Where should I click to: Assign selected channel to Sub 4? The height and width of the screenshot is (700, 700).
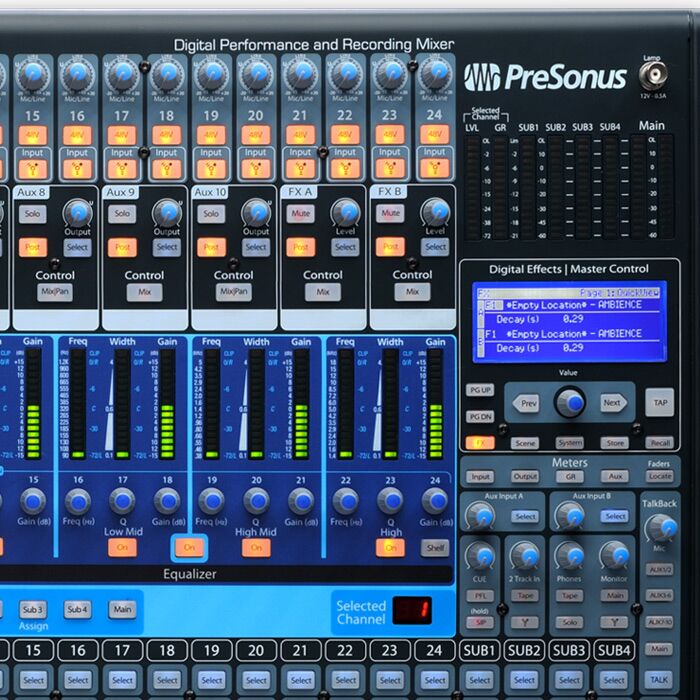click(77, 609)
